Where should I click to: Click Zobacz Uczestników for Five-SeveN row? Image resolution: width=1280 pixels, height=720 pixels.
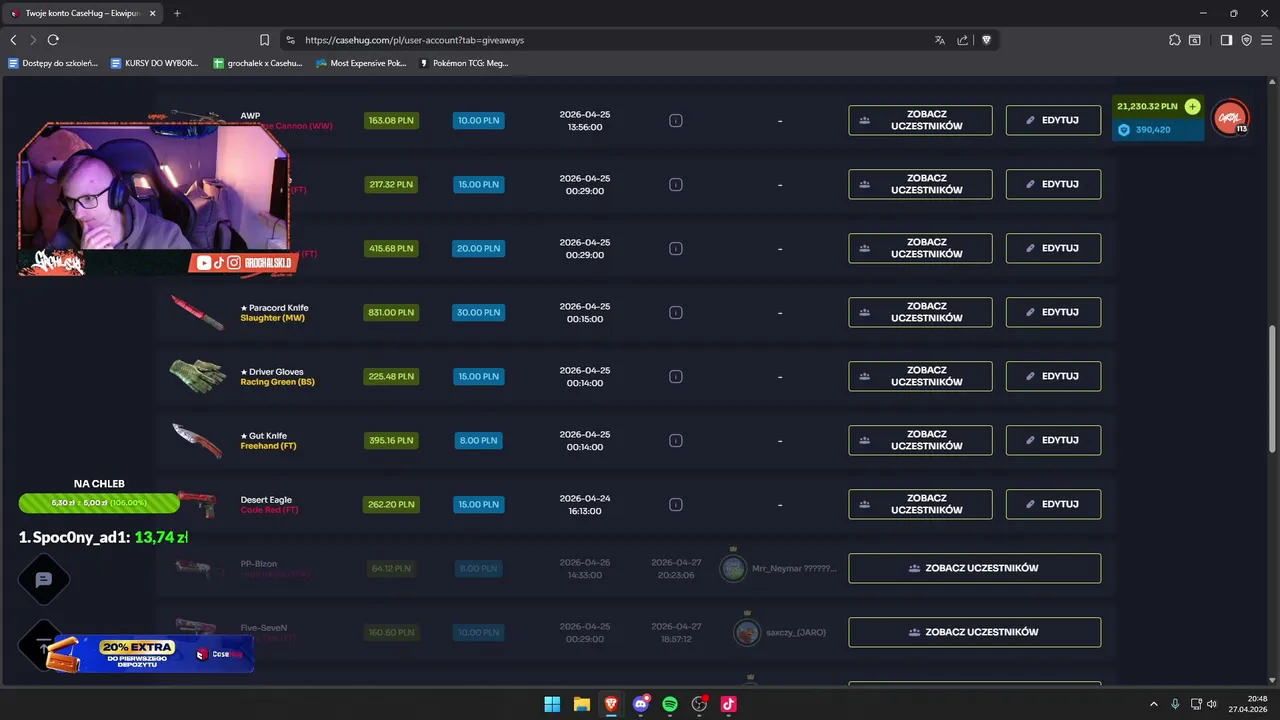click(x=975, y=632)
